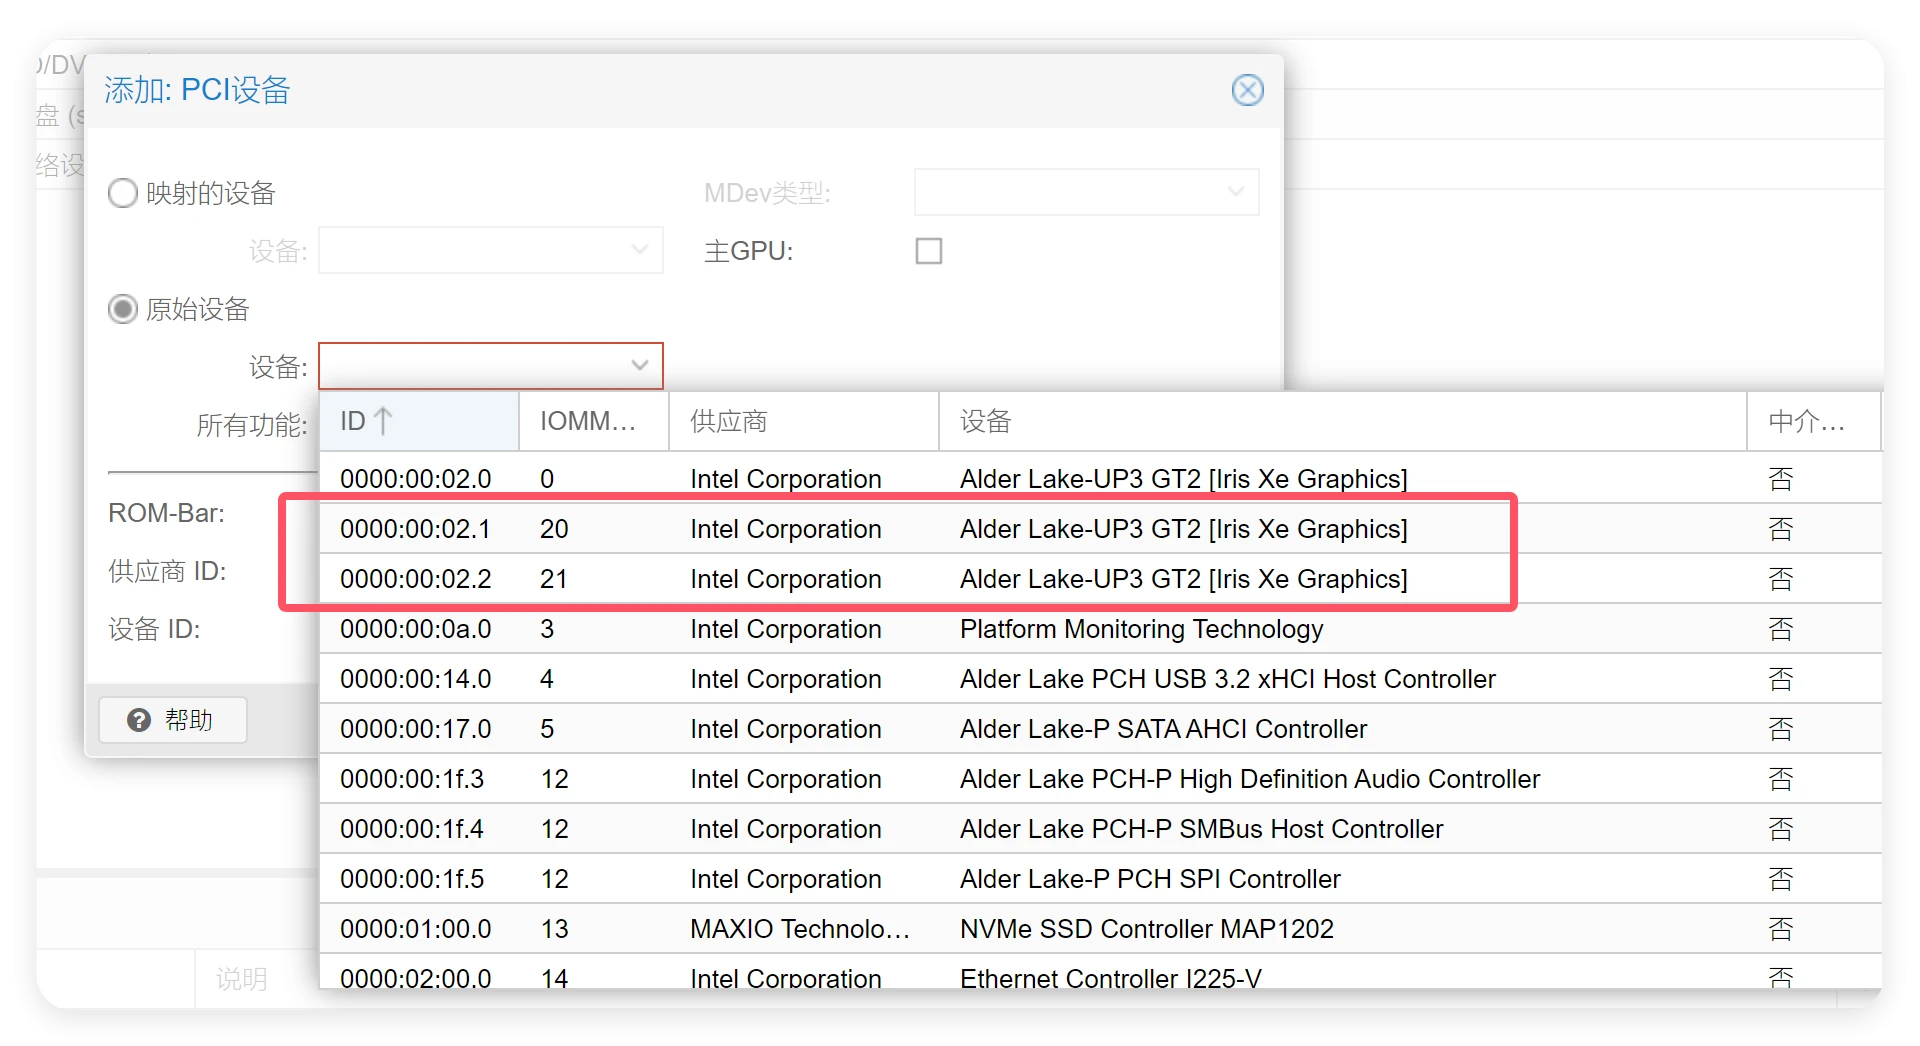Tick the 主GPU checkbox

tap(929, 251)
